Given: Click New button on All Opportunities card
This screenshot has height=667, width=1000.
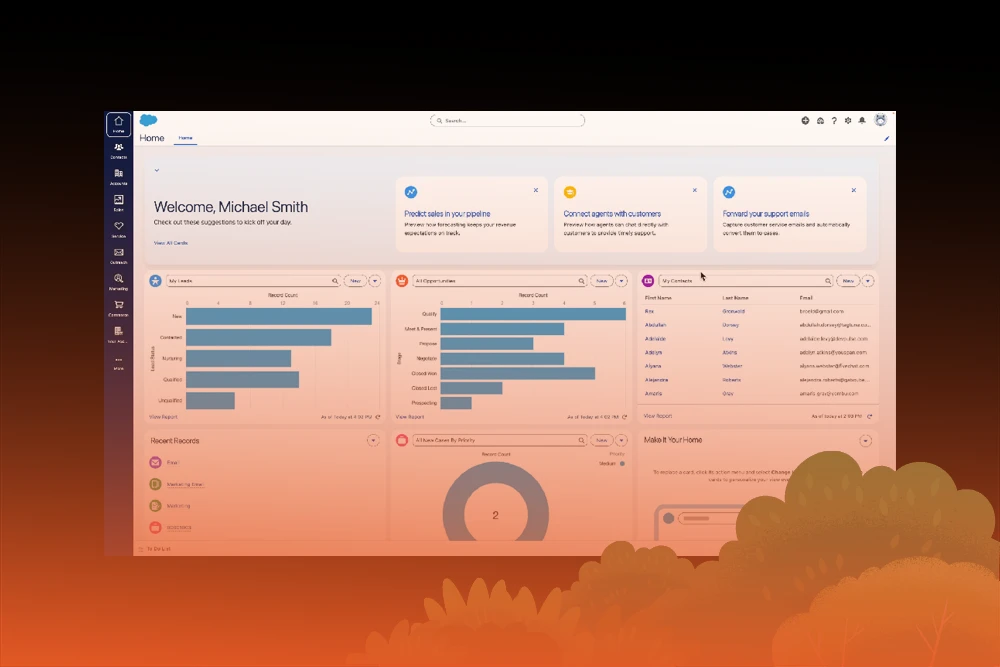Looking at the screenshot, I should [x=601, y=281].
